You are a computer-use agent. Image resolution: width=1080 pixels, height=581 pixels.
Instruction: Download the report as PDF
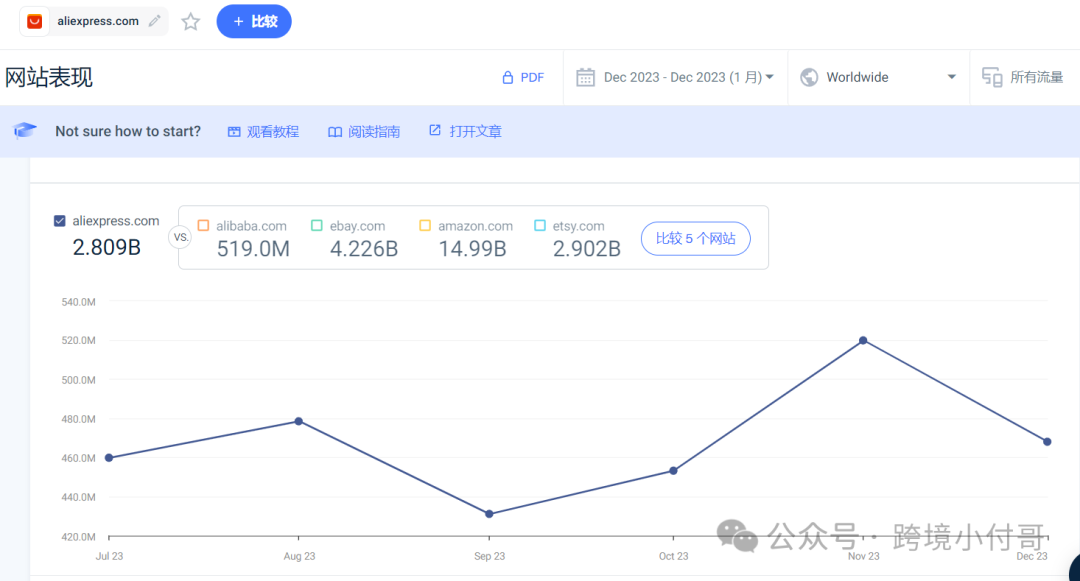click(523, 77)
